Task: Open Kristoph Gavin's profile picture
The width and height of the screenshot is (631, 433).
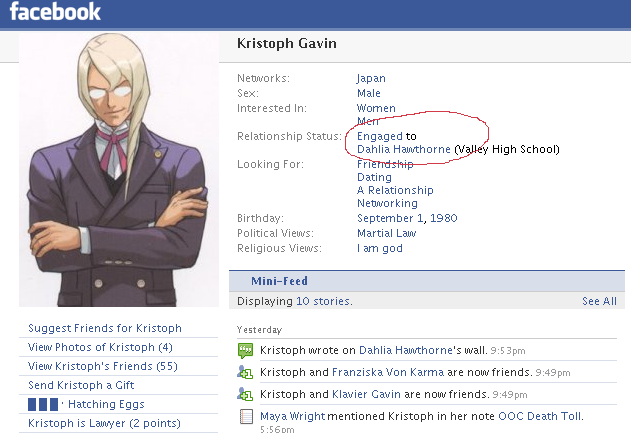Action: point(119,170)
